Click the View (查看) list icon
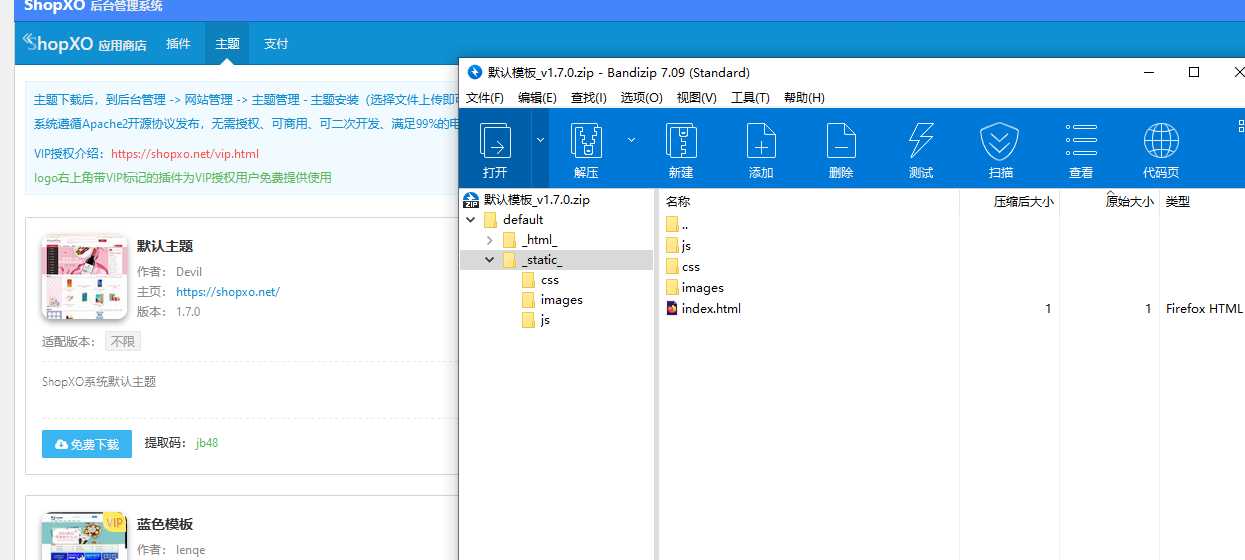The width and height of the screenshot is (1245, 560). tap(1081, 148)
